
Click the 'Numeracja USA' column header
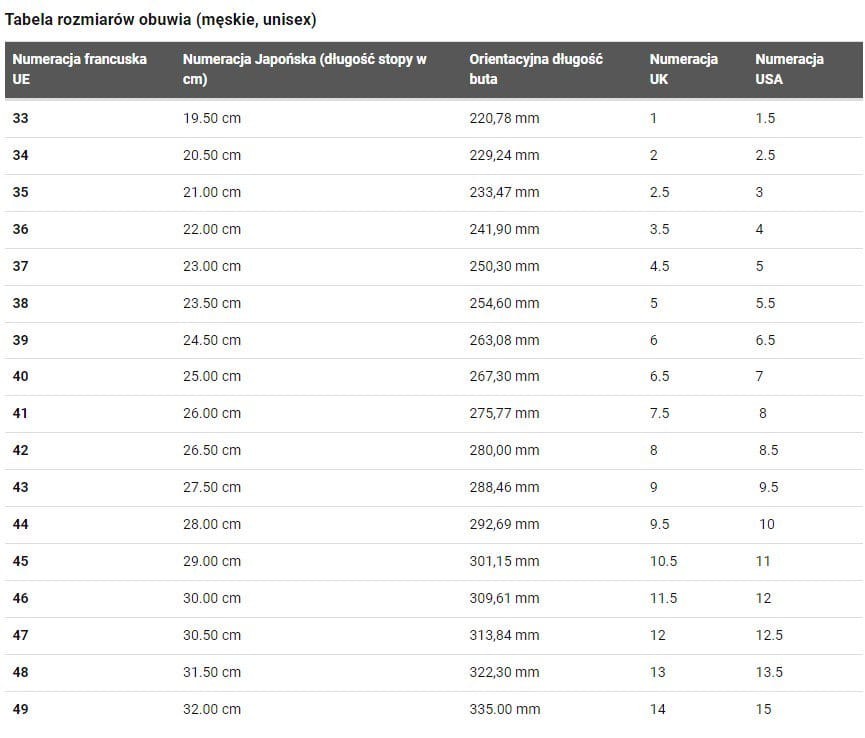[789, 69]
